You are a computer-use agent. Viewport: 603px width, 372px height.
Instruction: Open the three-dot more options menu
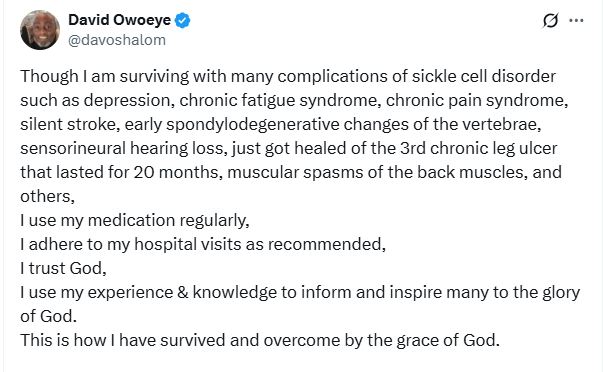pyautogui.click(x=576, y=20)
